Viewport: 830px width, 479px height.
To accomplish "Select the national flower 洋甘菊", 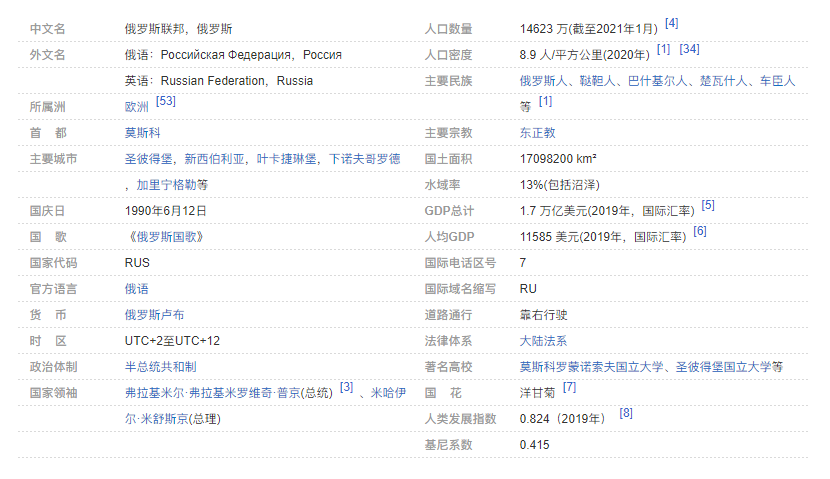I will 537,393.
